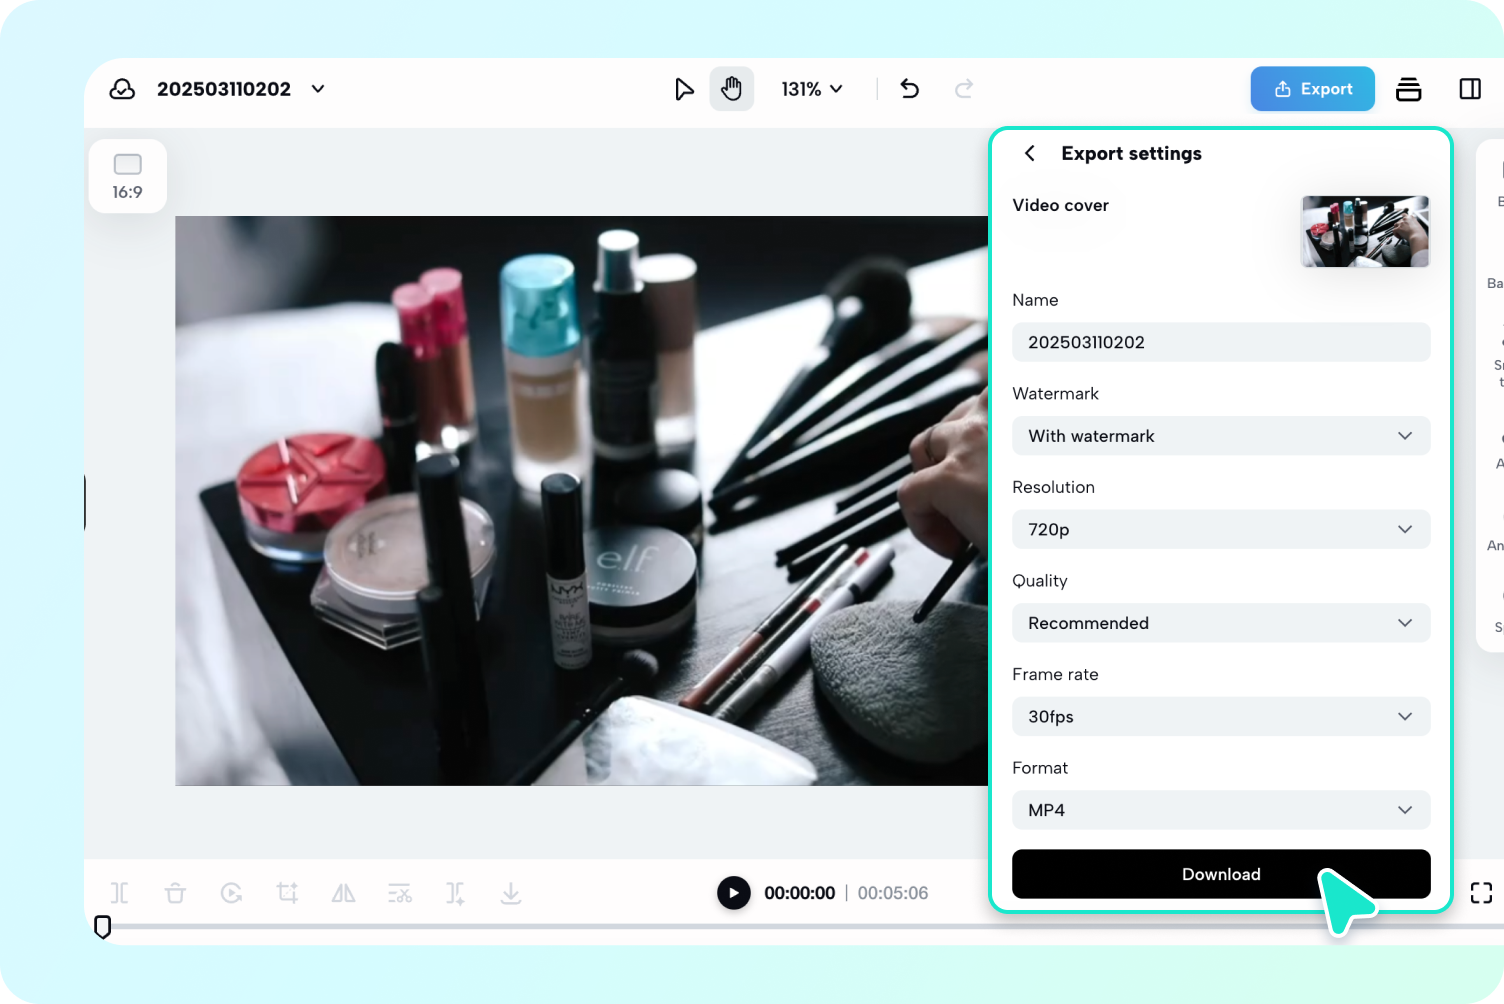The height and width of the screenshot is (1004, 1504).
Task: Click the video preview canvas
Action: 582,501
